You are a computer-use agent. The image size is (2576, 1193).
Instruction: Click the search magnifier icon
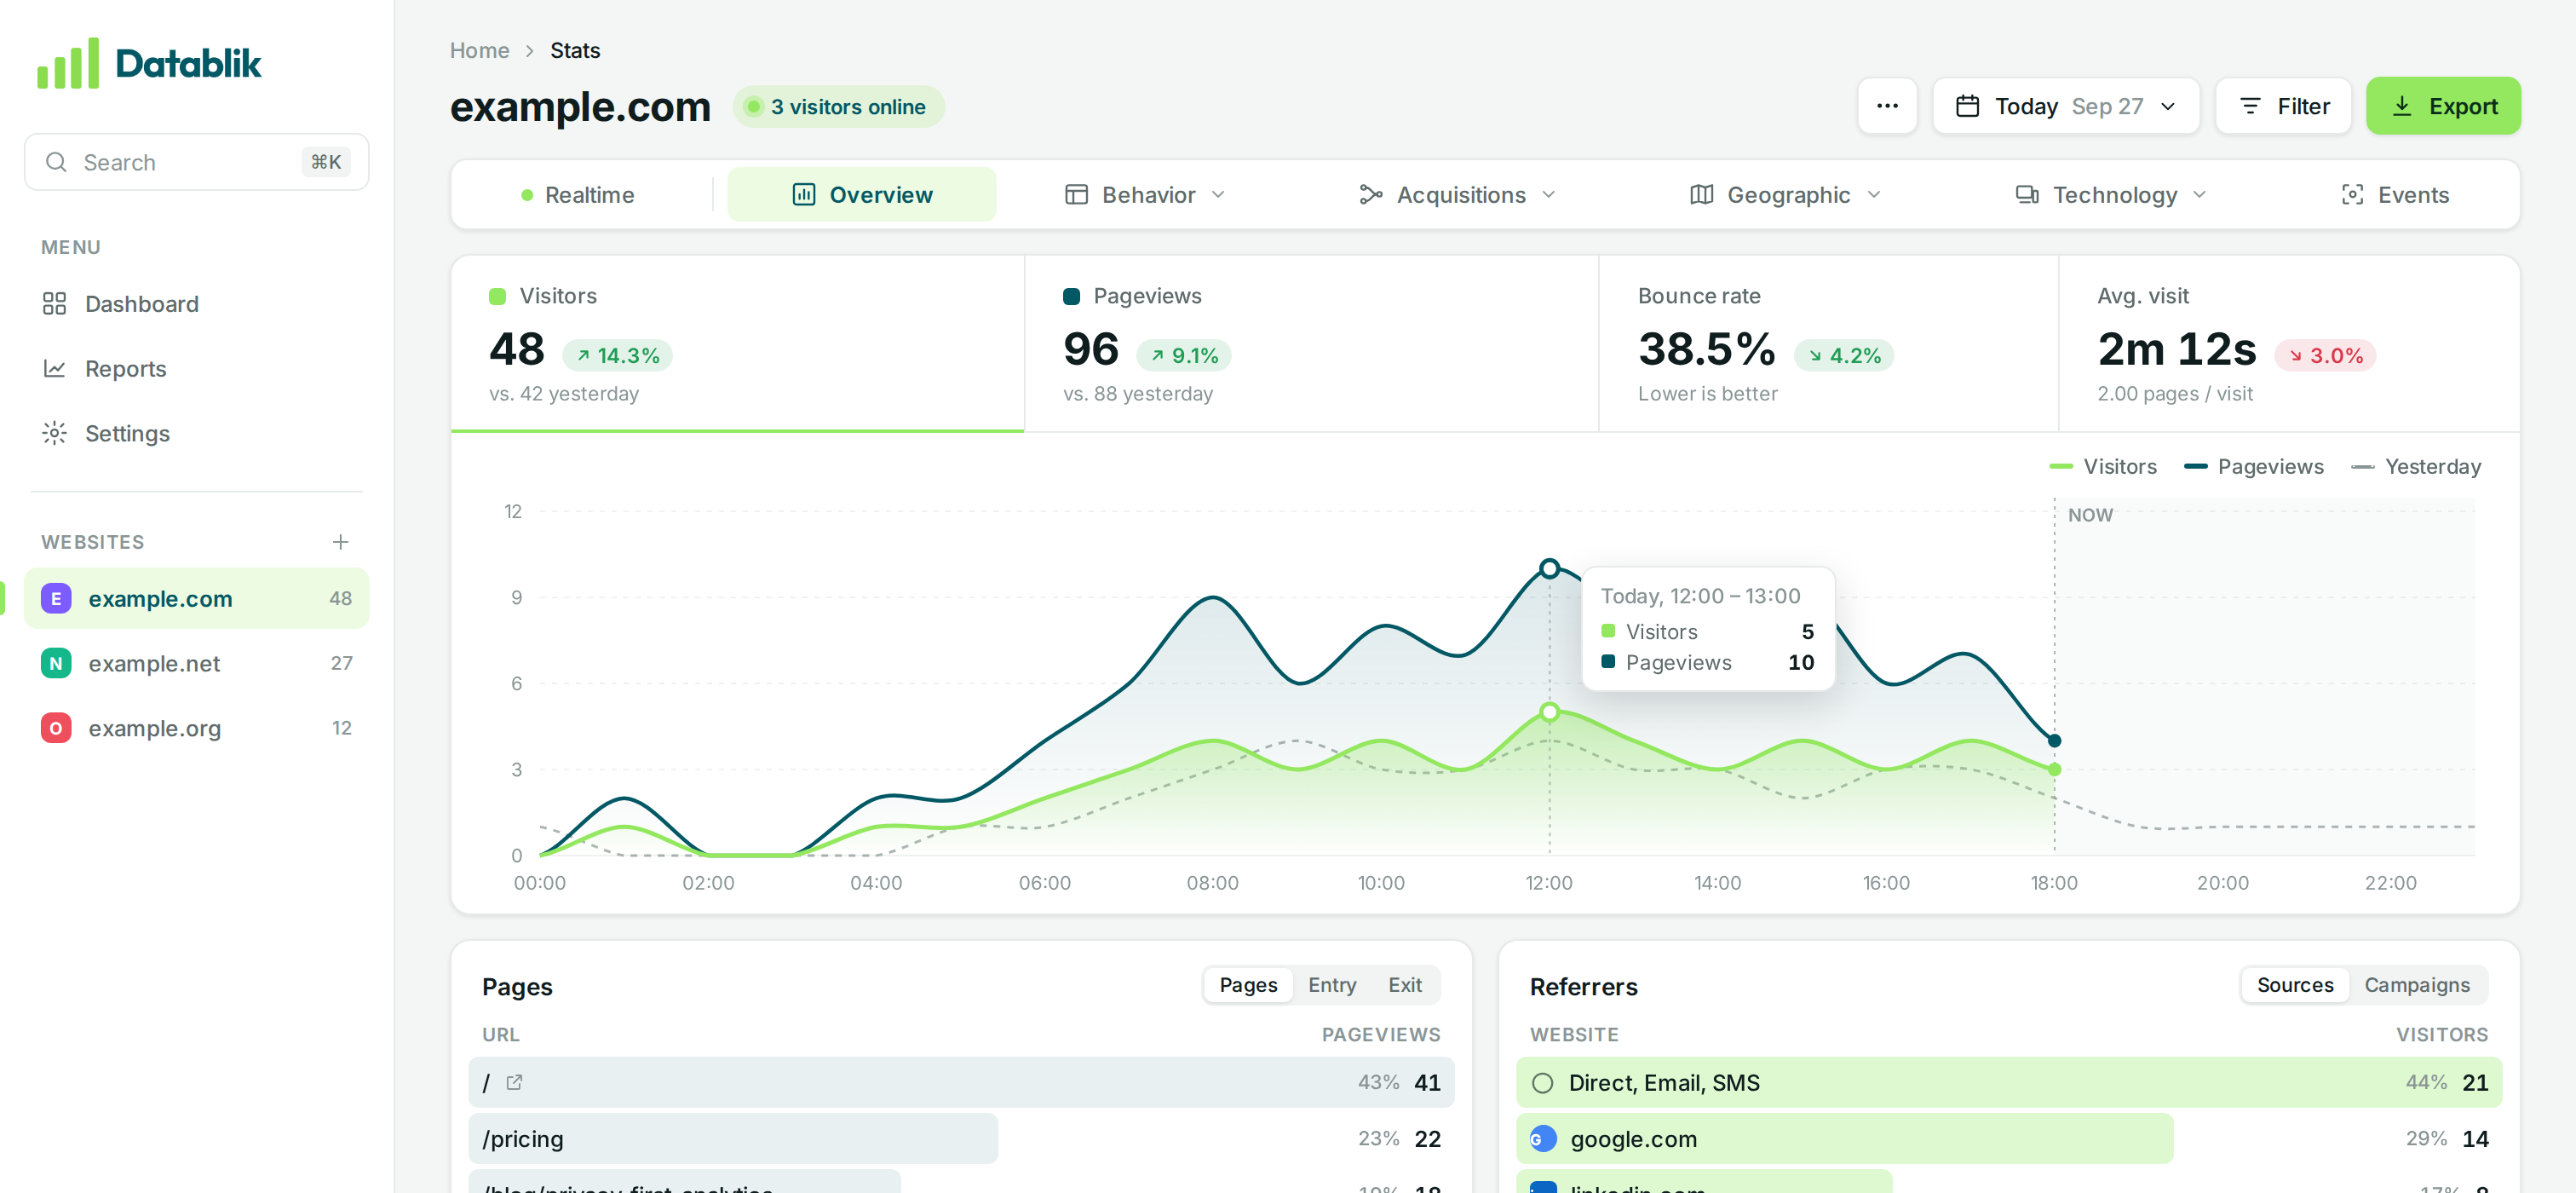pos(56,162)
